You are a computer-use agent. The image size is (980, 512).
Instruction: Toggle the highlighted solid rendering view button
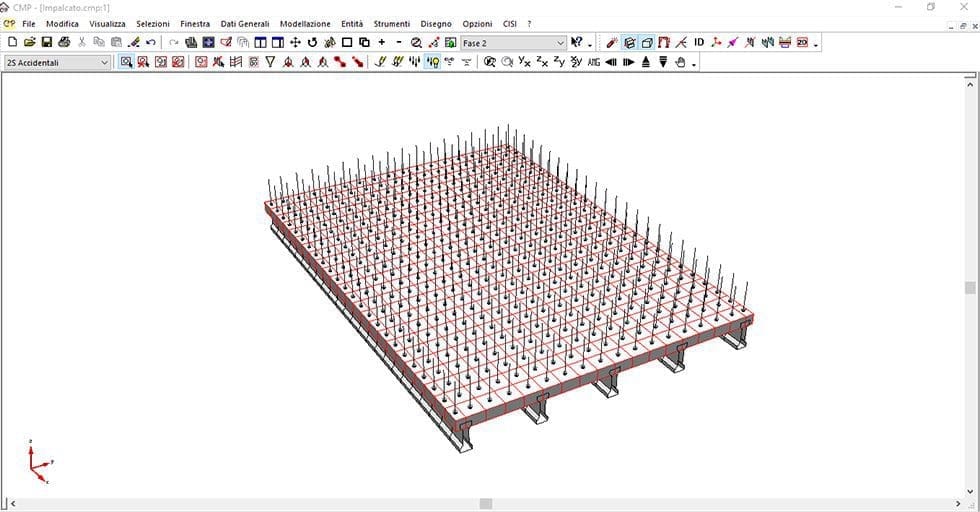coord(629,43)
